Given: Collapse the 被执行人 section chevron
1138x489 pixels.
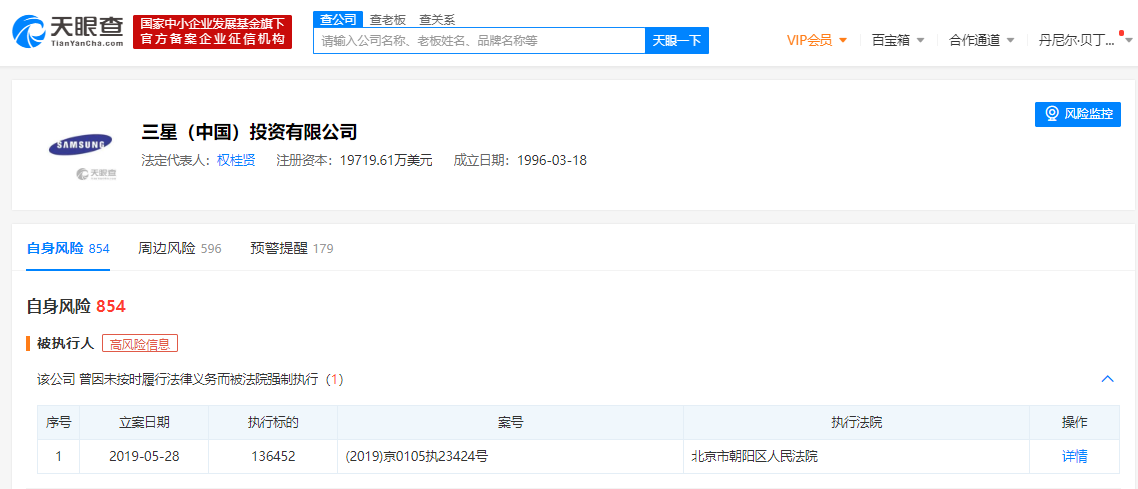Looking at the screenshot, I should [1107, 379].
